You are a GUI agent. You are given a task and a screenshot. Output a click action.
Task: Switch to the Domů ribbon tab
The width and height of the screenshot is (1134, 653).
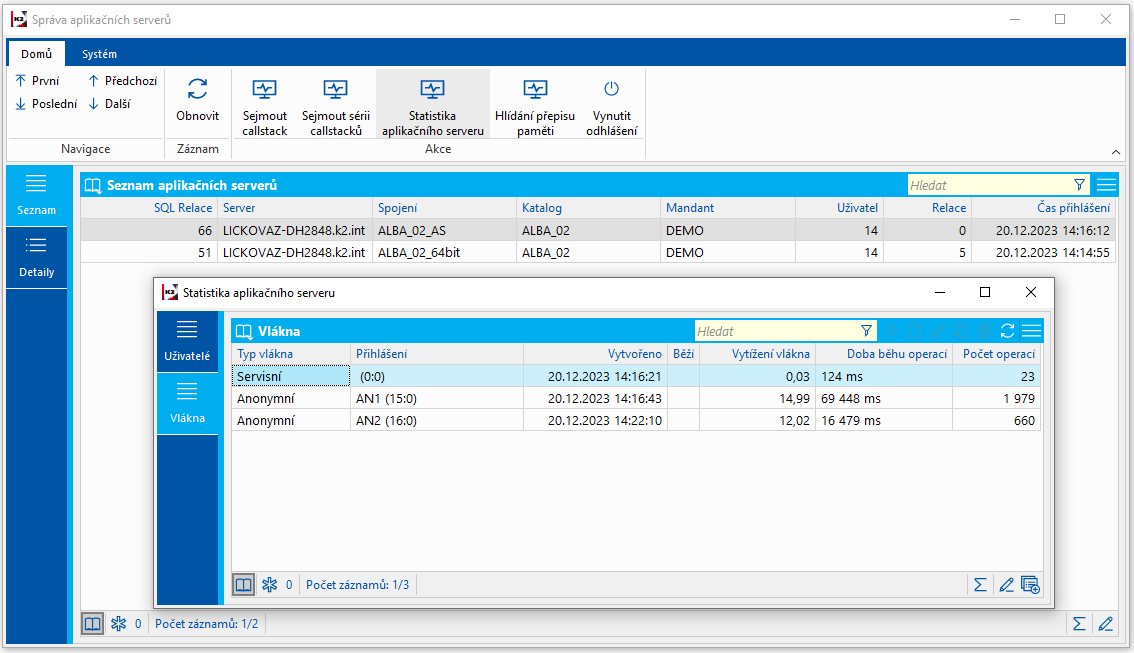pyautogui.click(x=36, y=54)
